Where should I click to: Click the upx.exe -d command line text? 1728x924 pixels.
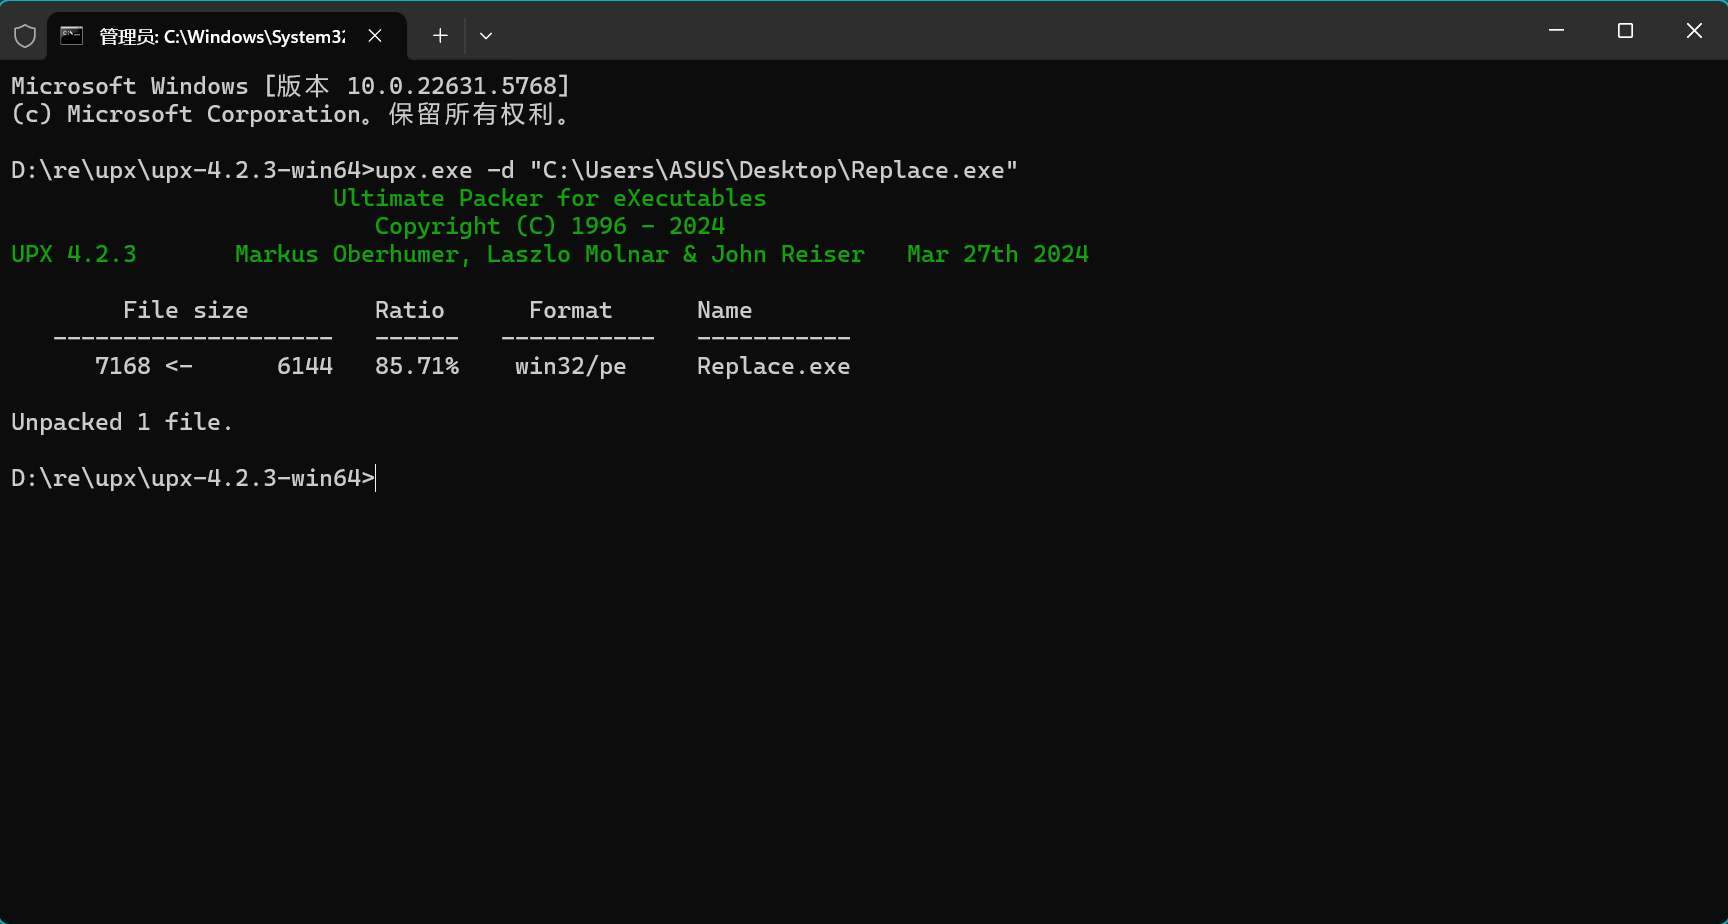coord(696,170)
